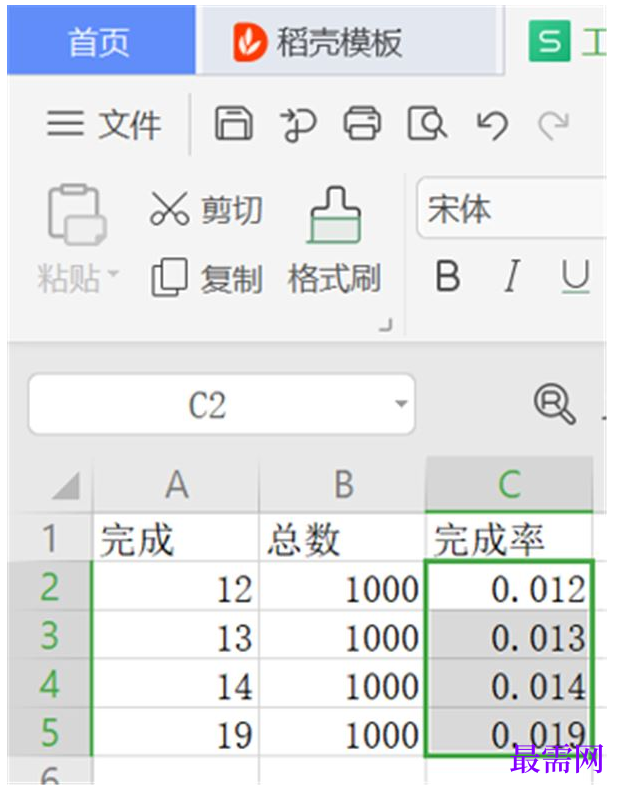
Task: Click cell A5 with value 19
Action: pos(176,732)
